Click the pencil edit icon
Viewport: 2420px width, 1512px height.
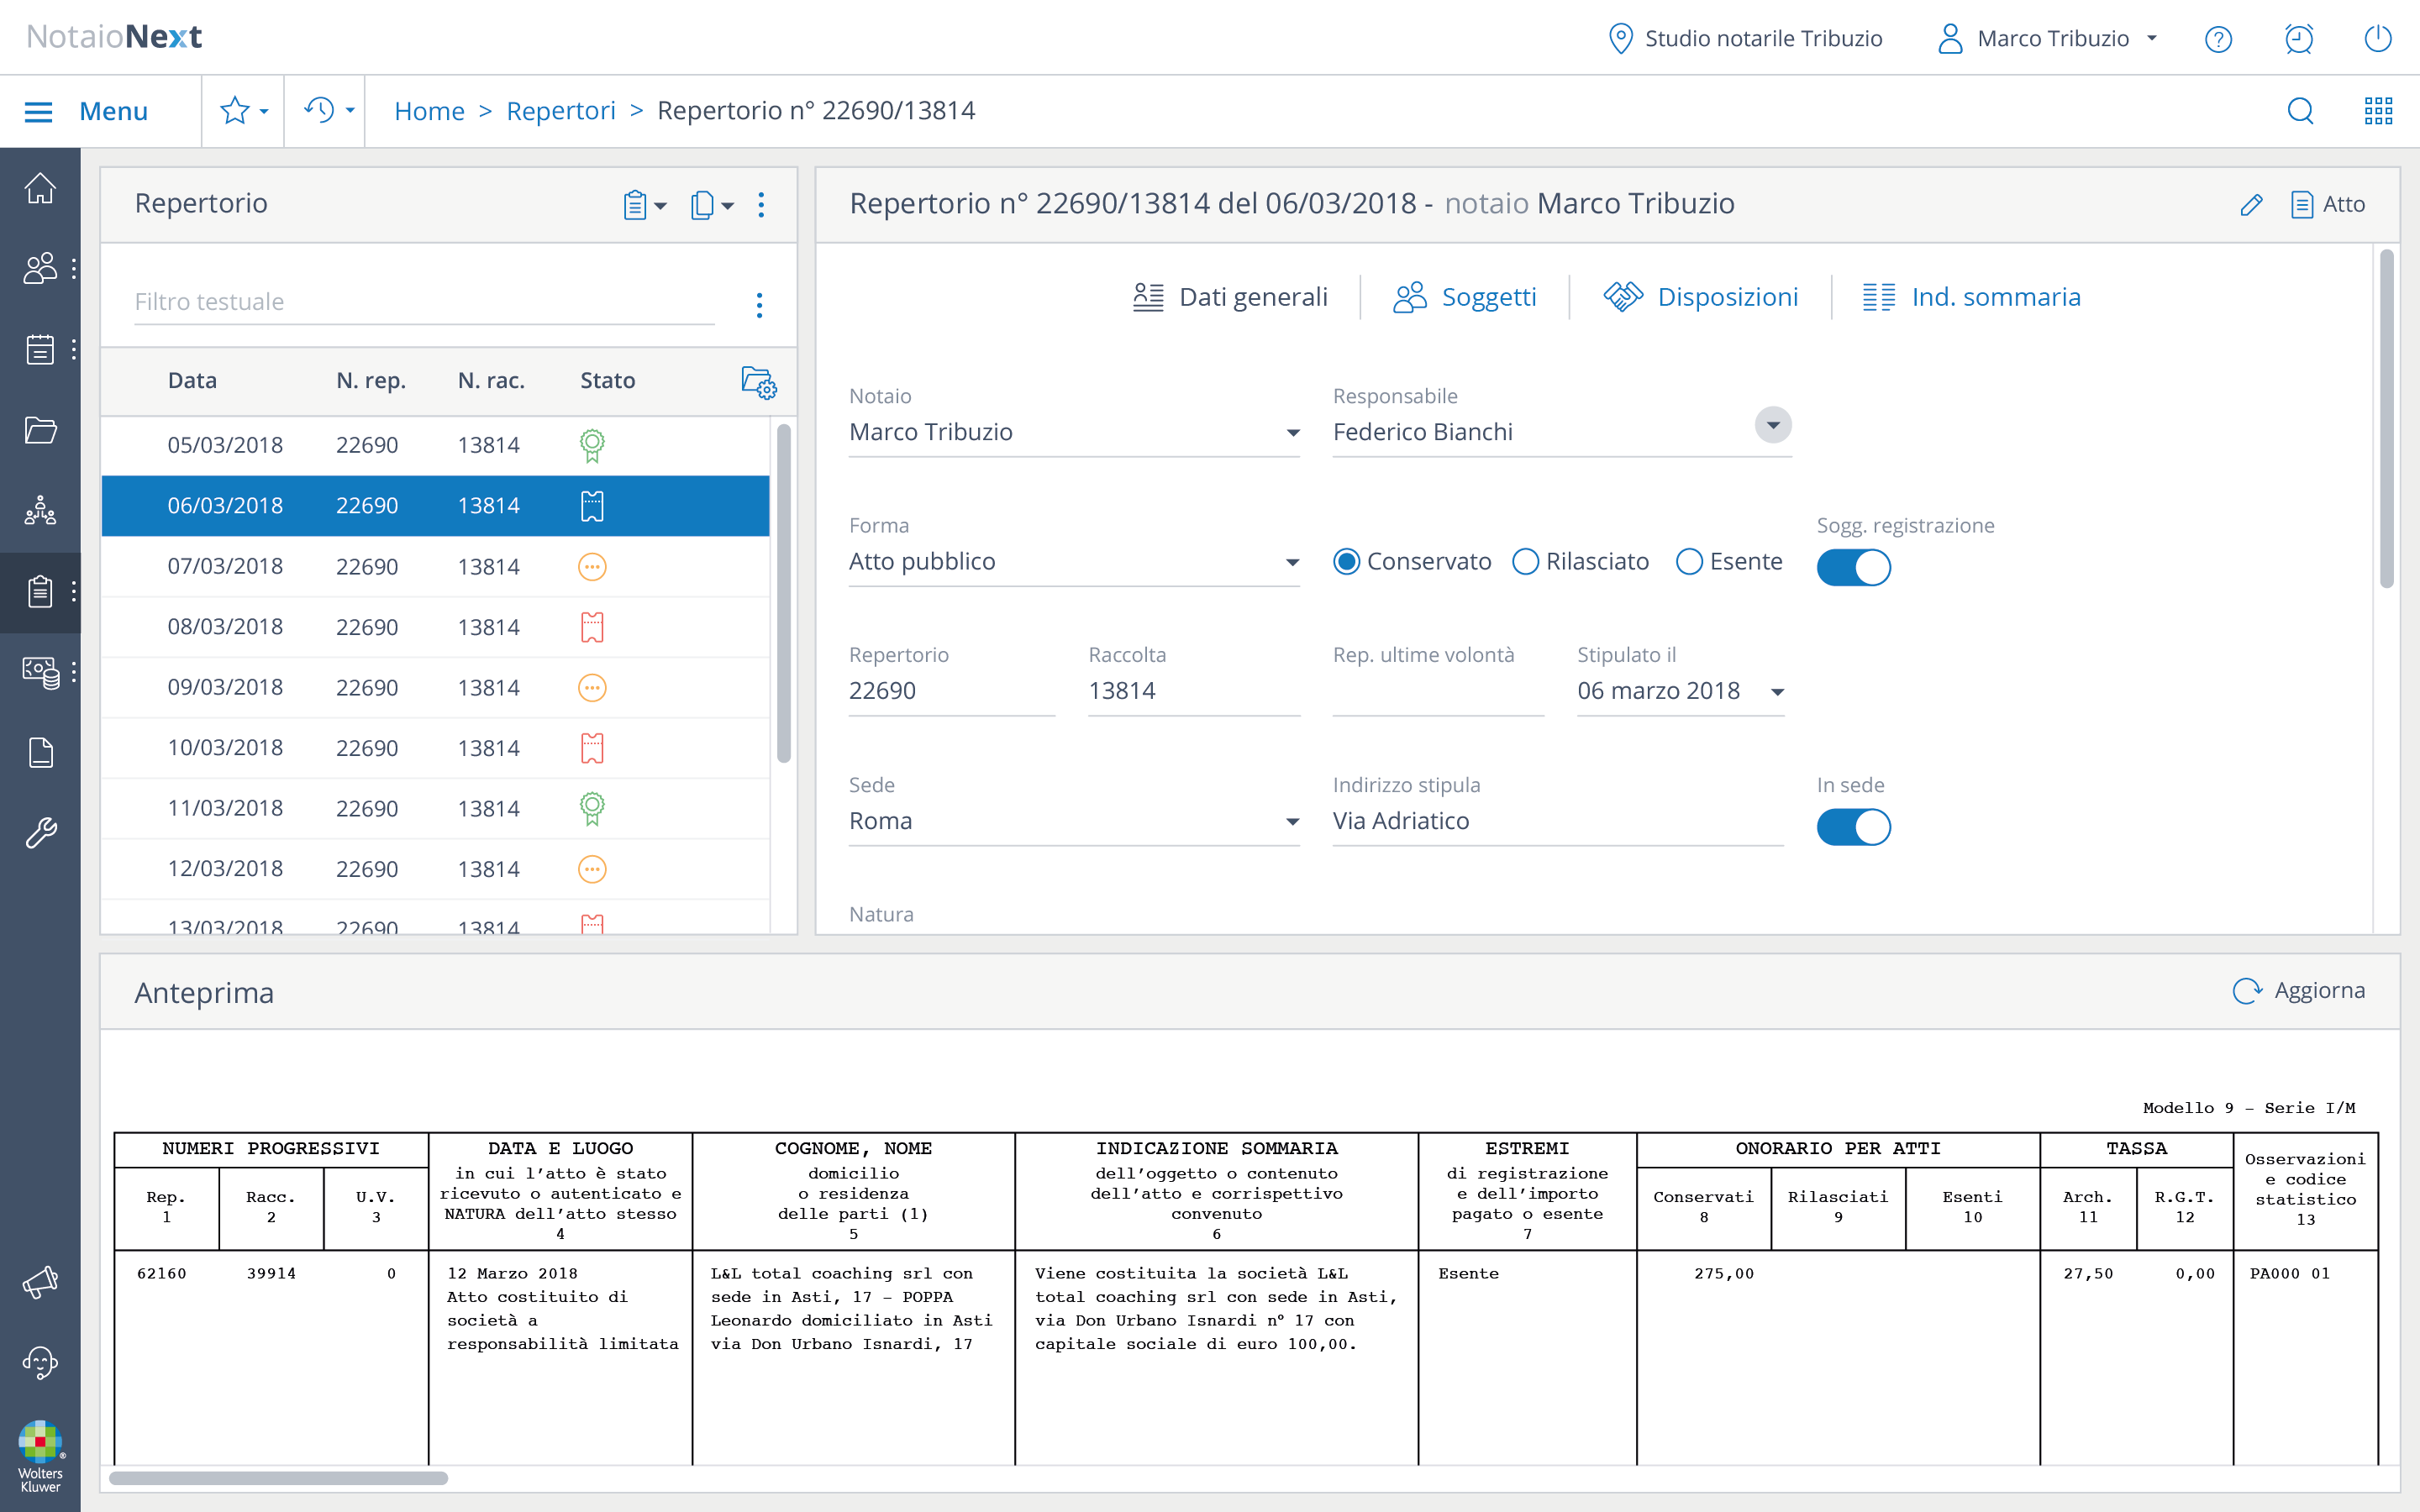tap(2251, 205)
